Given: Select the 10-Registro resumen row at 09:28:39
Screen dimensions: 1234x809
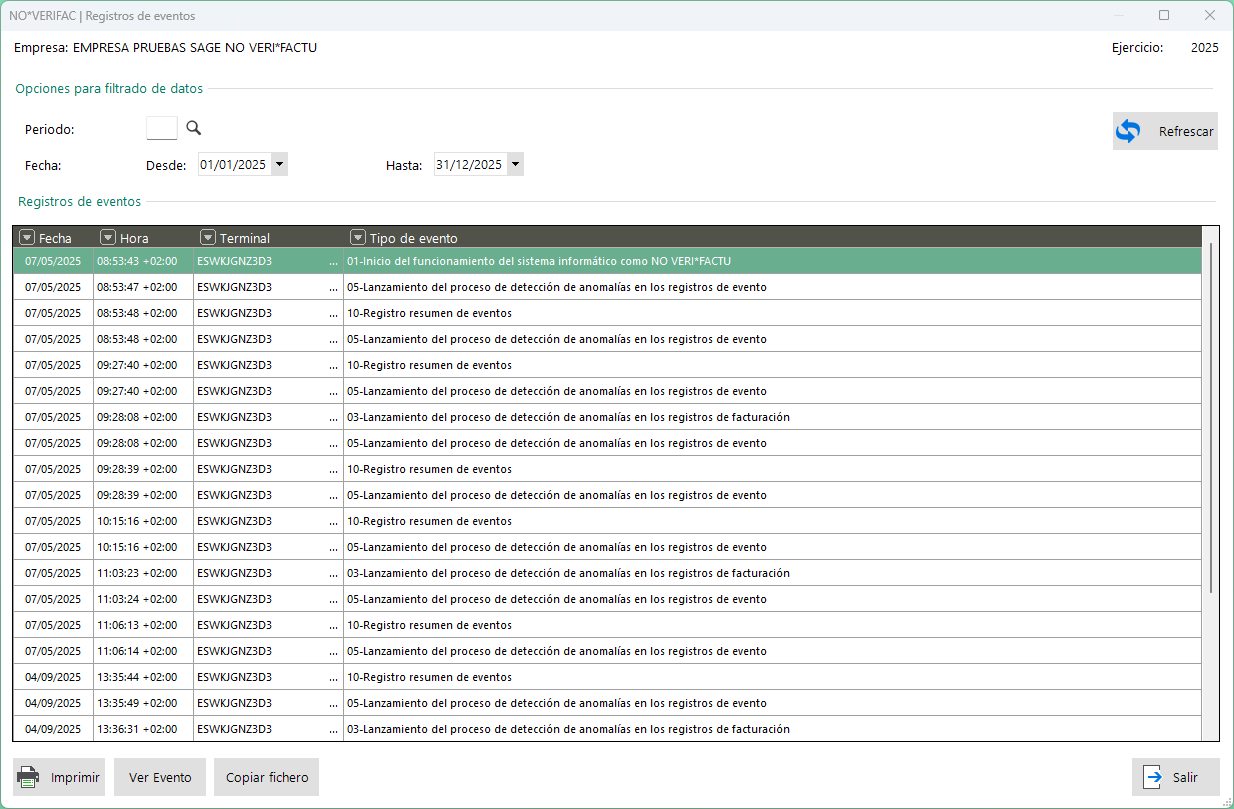Looking at the screenshot, I should (607, 469).
